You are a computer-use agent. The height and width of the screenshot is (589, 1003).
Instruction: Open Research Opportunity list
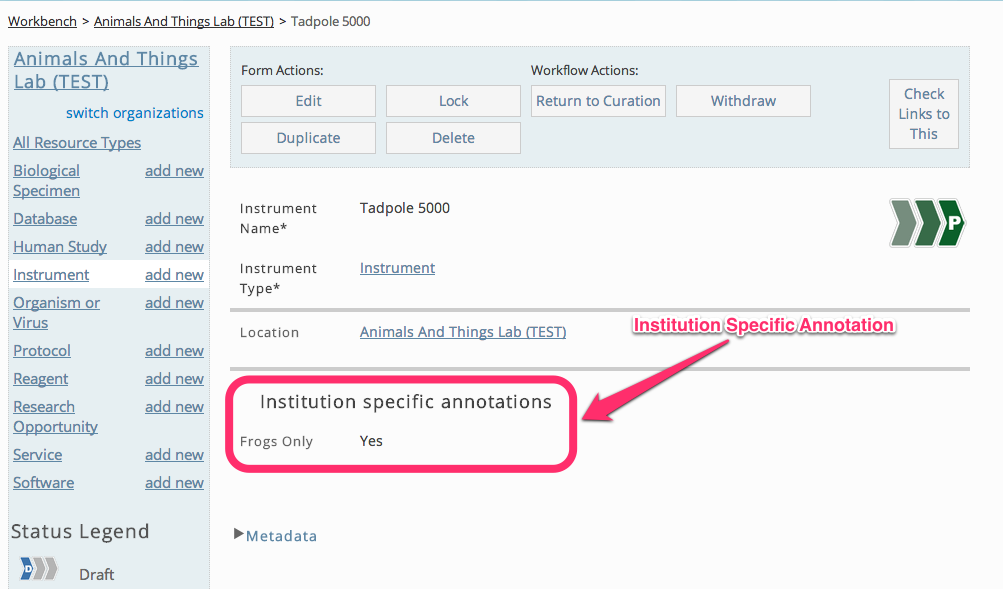tap(55, 417)
